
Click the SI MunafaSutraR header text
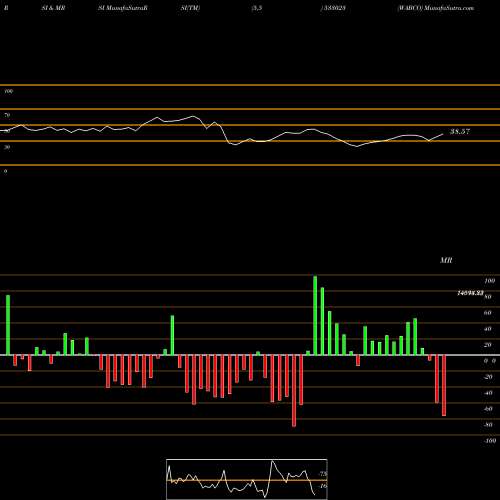point(123,8)
